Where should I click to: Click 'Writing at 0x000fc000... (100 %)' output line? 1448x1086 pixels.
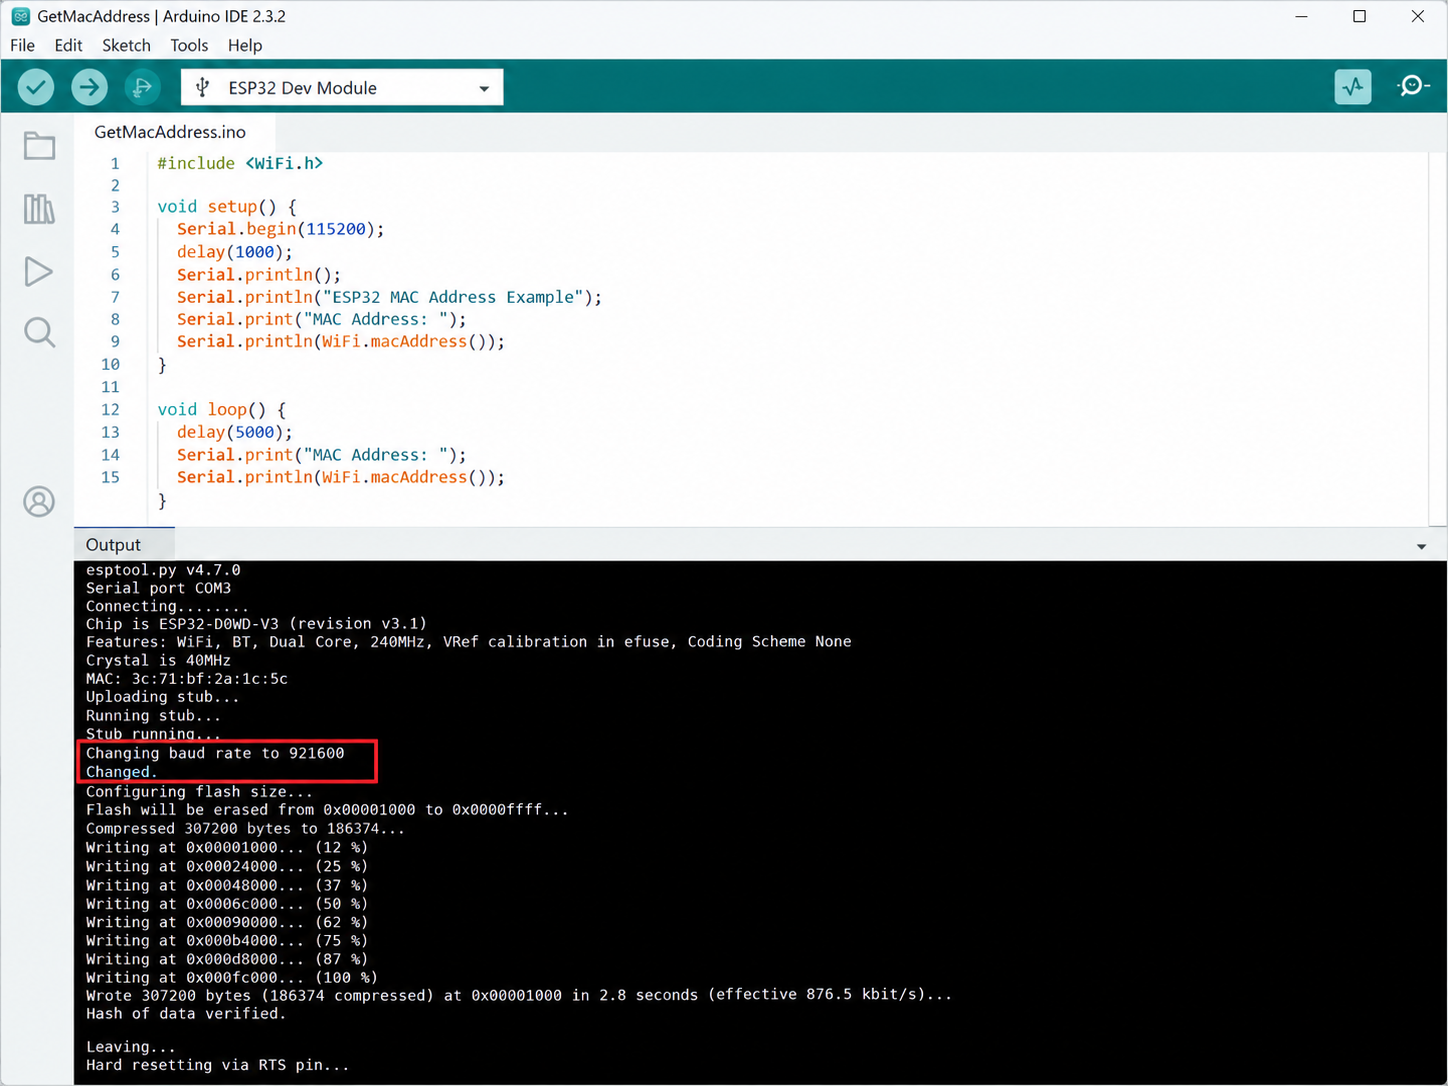(x=232, y=978)
